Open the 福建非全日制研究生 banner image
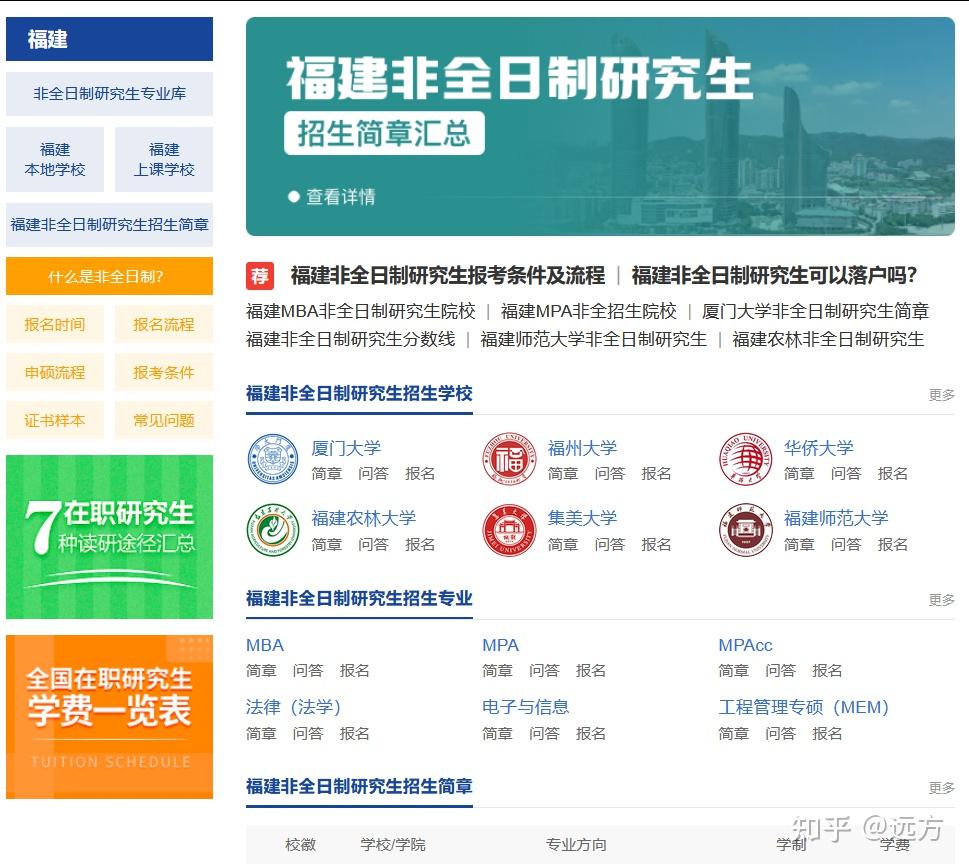This screenshot has width=969, height=868. pyautogui.click(x=600, y=127)
